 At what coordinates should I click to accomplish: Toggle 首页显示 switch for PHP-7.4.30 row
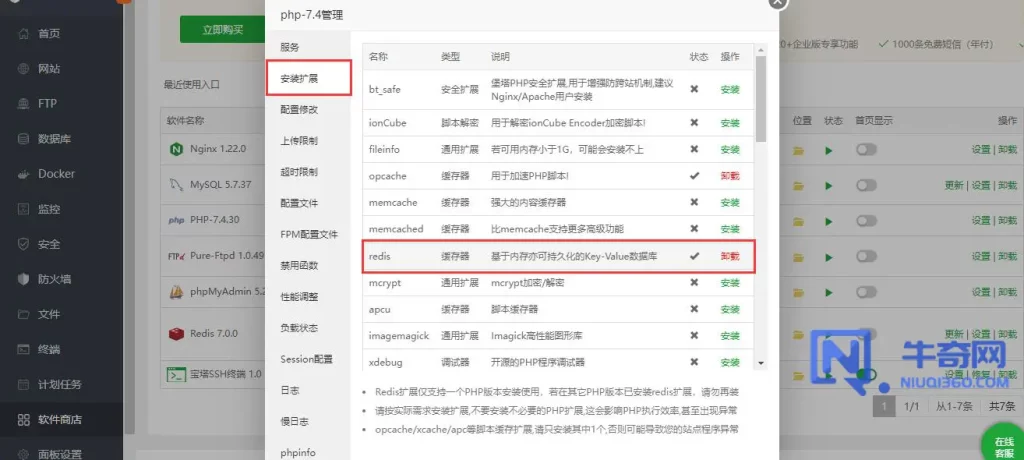pos(867,220)
